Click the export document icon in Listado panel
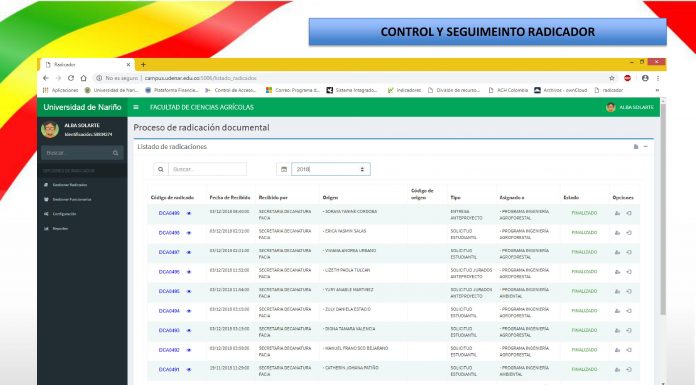The image size is (696, 385). click(x=636, y=147)
